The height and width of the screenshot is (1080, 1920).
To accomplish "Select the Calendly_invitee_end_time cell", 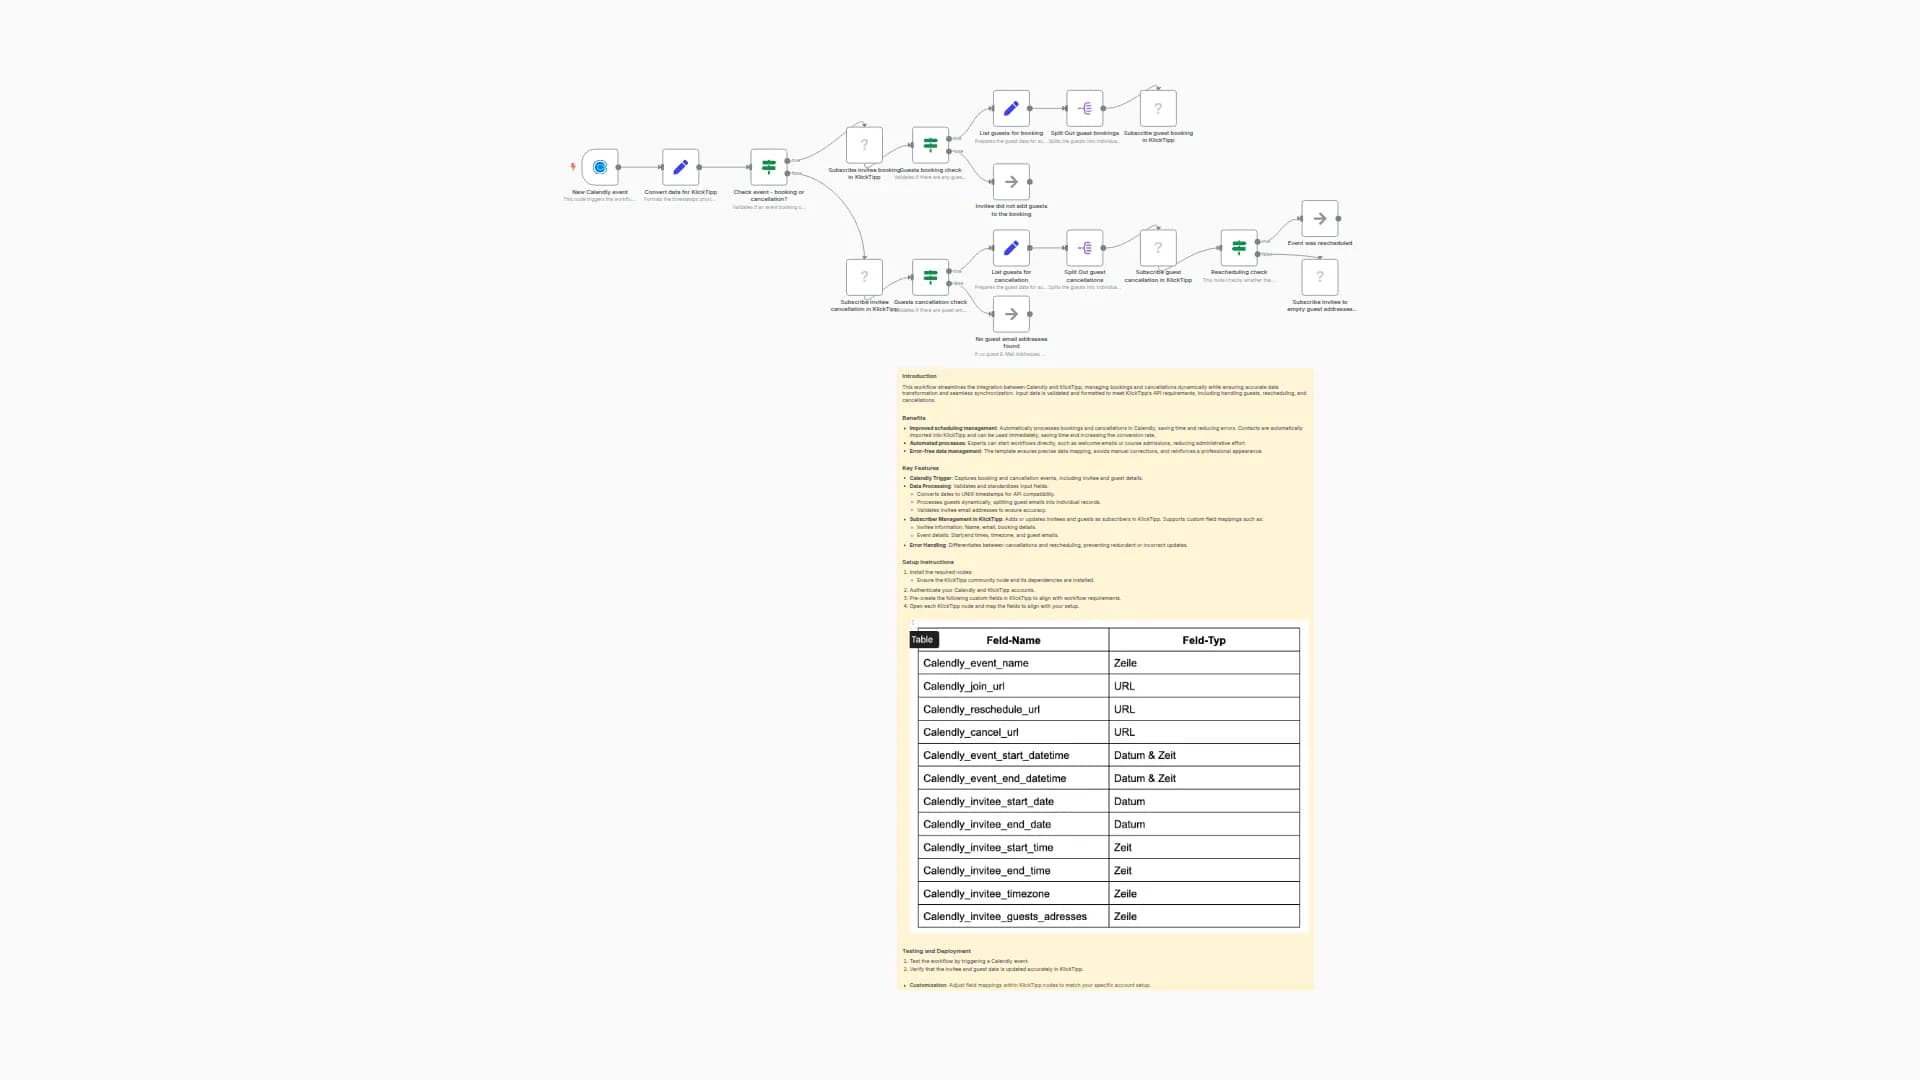I will click(1013, 870).
